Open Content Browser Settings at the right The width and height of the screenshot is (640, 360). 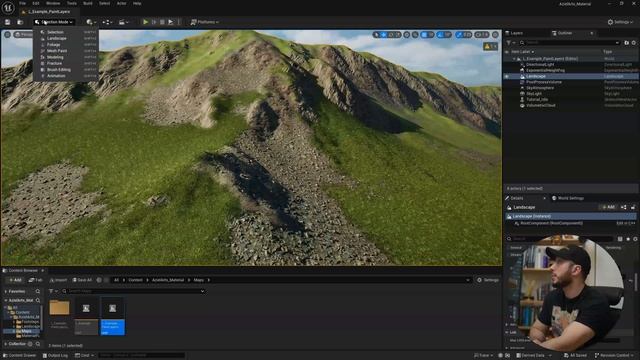[488, 280]
